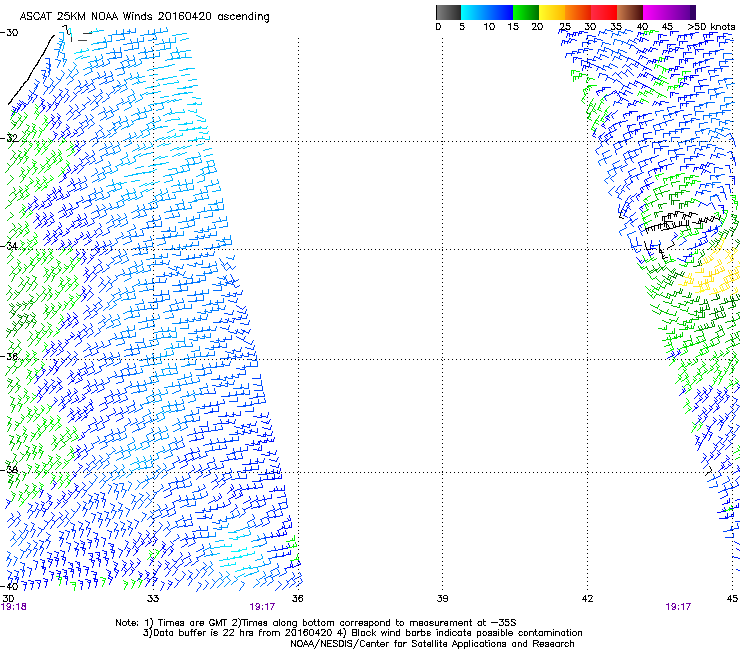Click the green 15-20 knots color segment
This screenshot has height=650, width=740.
point(526,12)
